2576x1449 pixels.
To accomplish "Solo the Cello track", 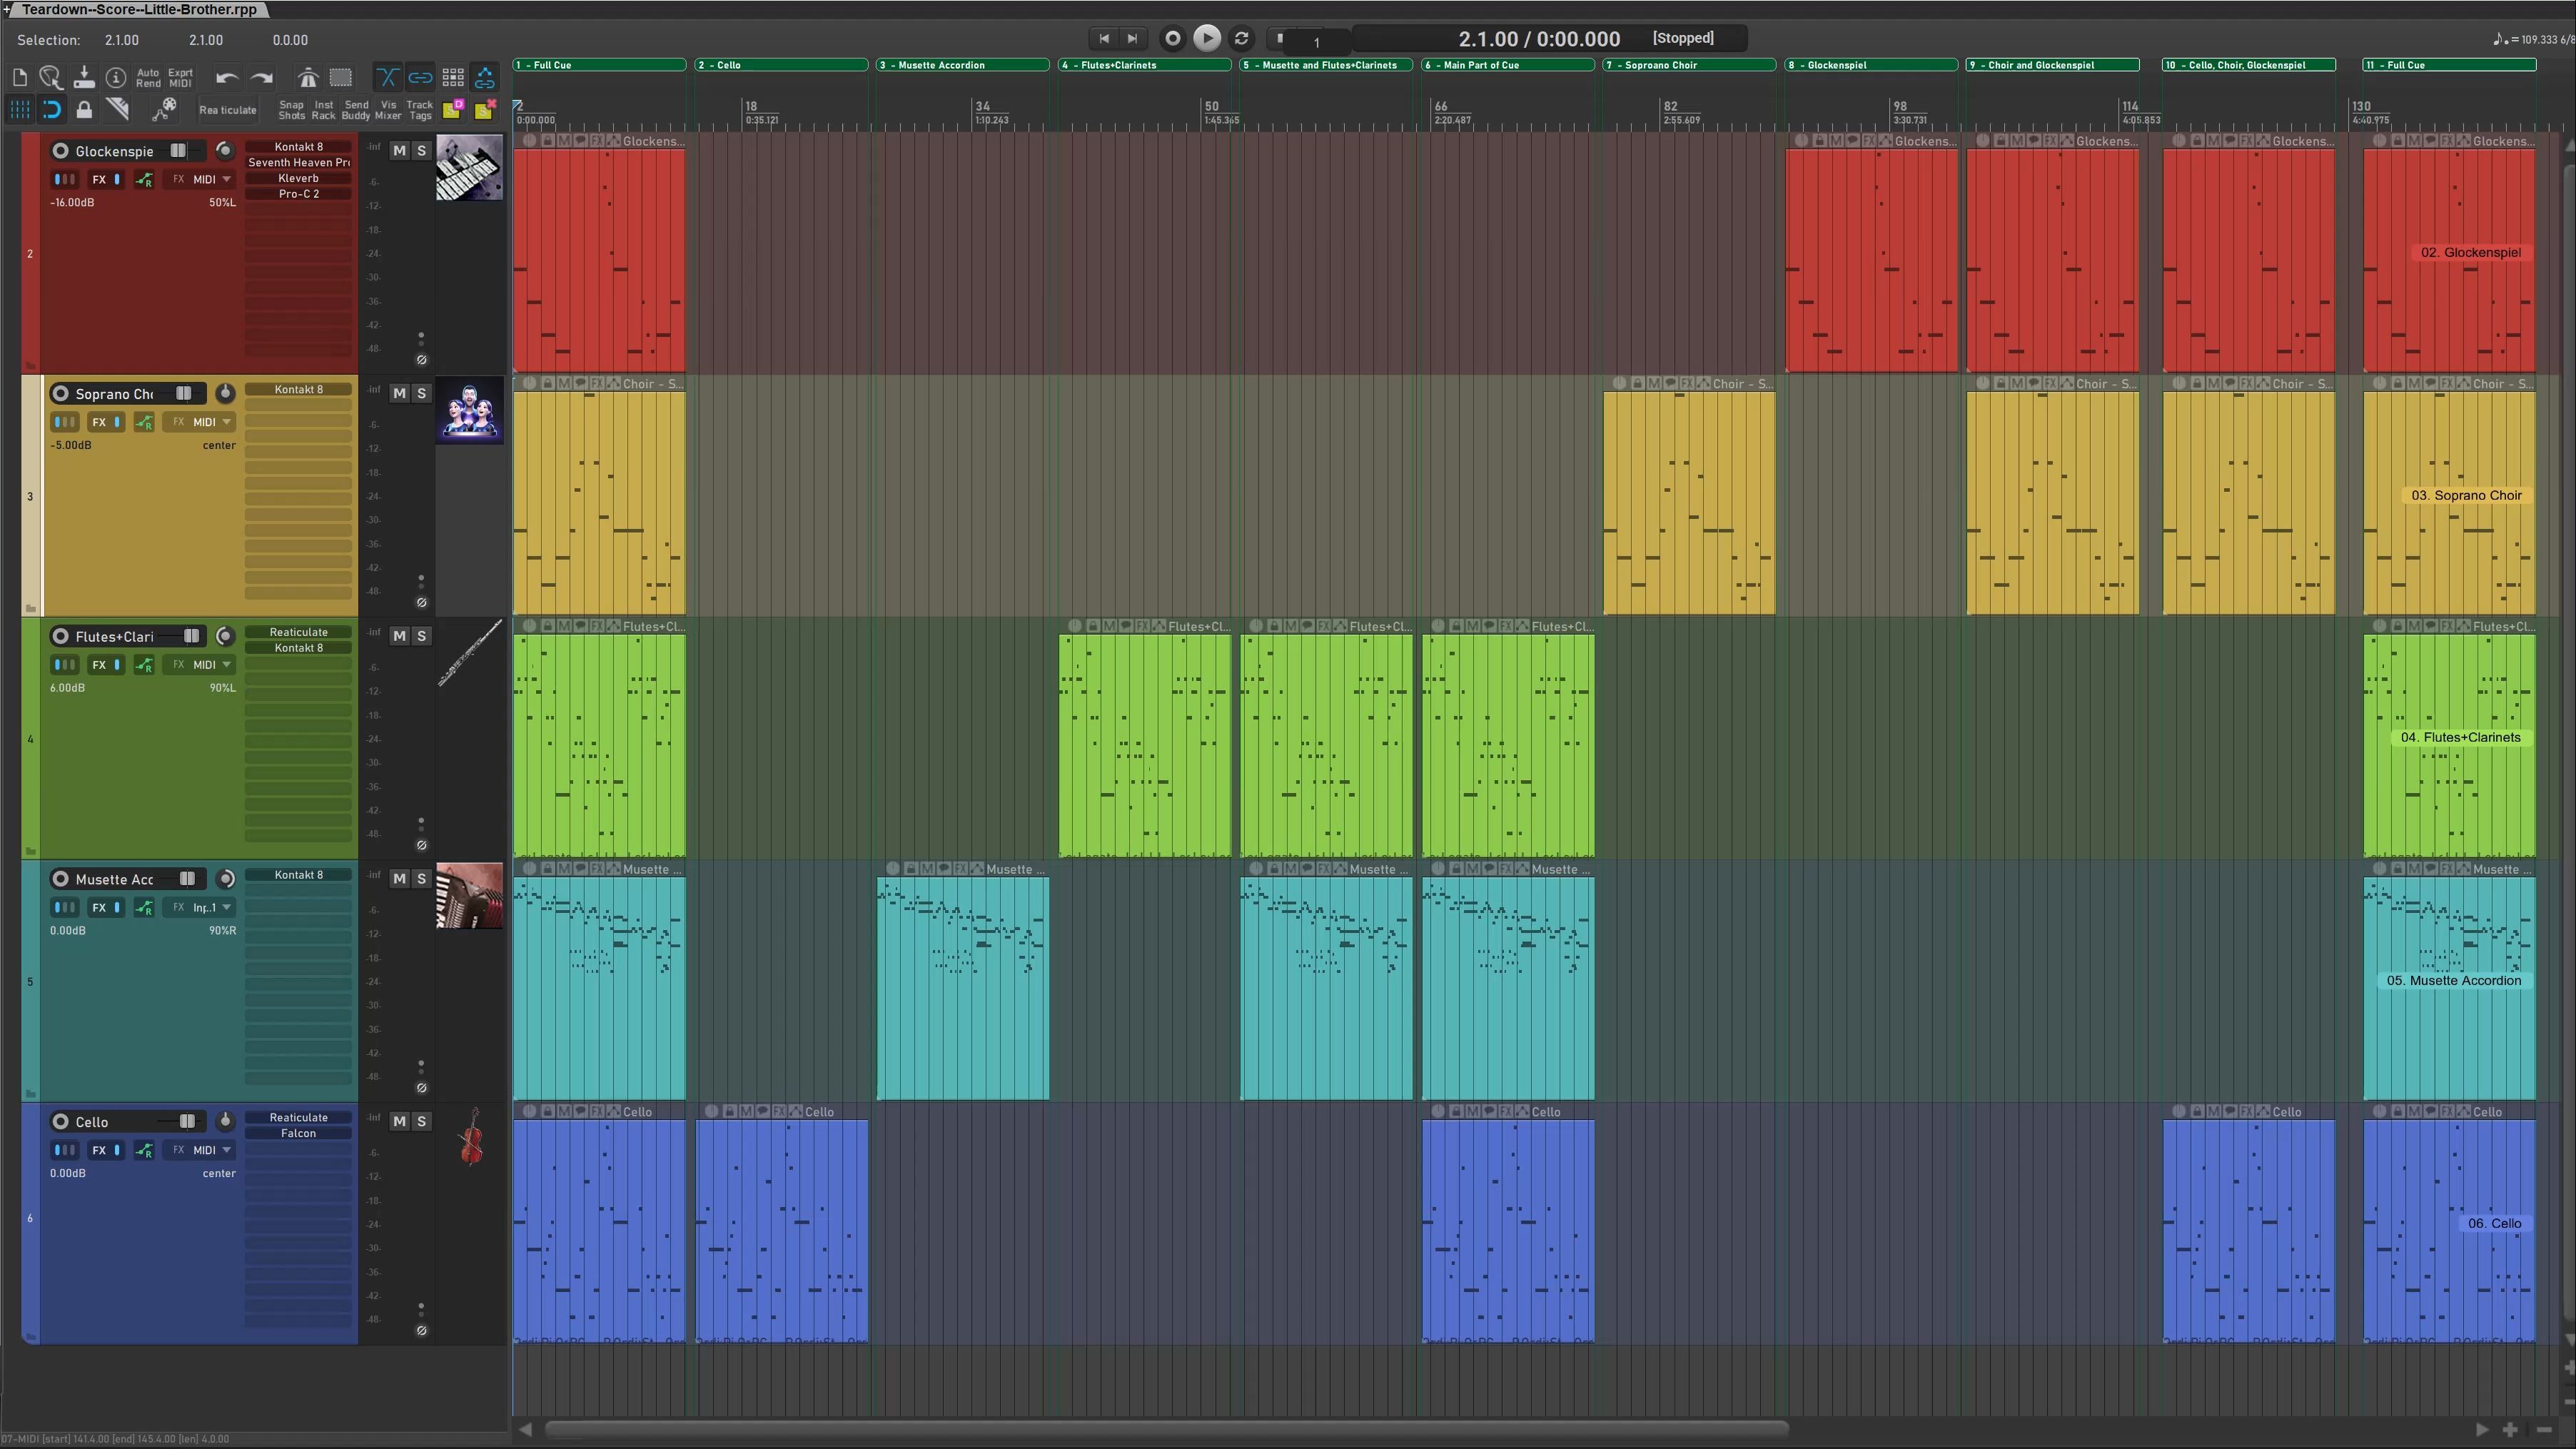I will 421,1121.
